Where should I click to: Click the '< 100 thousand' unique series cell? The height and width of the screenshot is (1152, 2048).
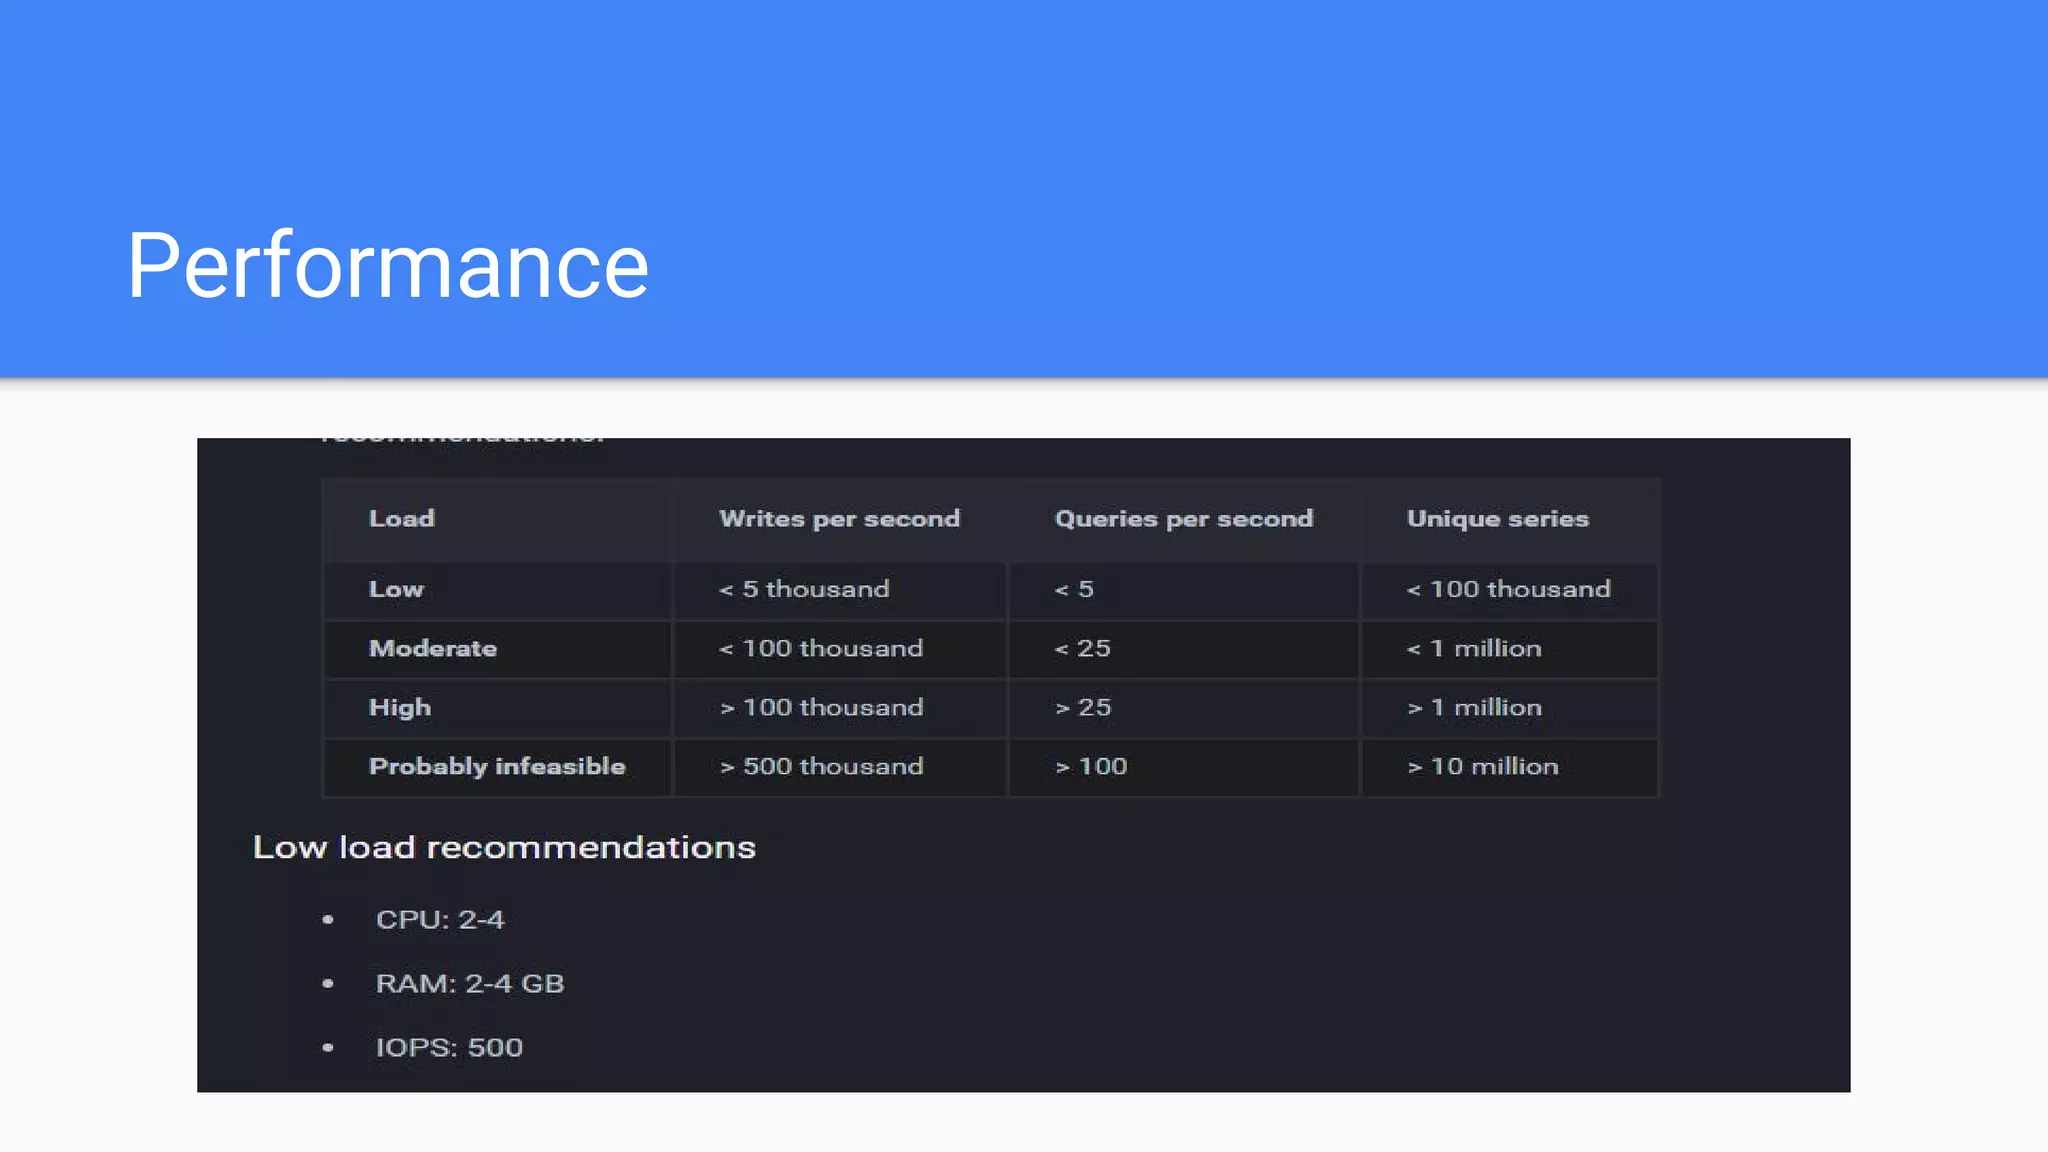point(1508,590)
